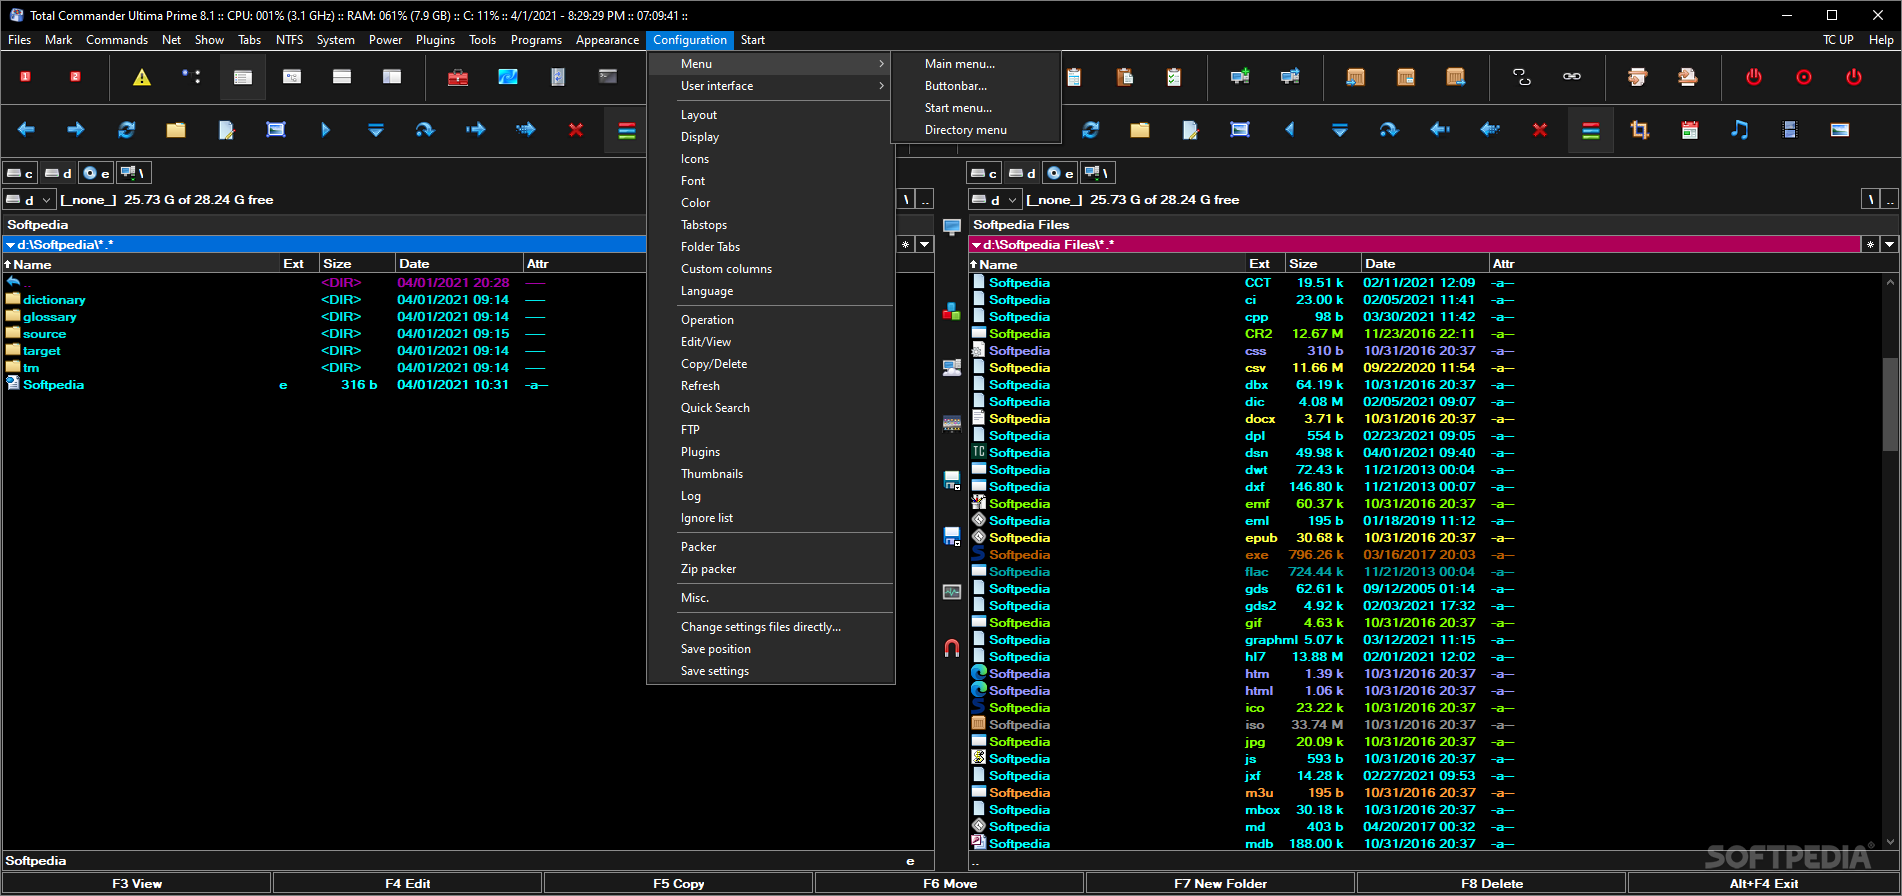The height and width of the screenshot is (896, 1902).
Task: Click the right panel picture image icon
Action: tap(1840, 130)
